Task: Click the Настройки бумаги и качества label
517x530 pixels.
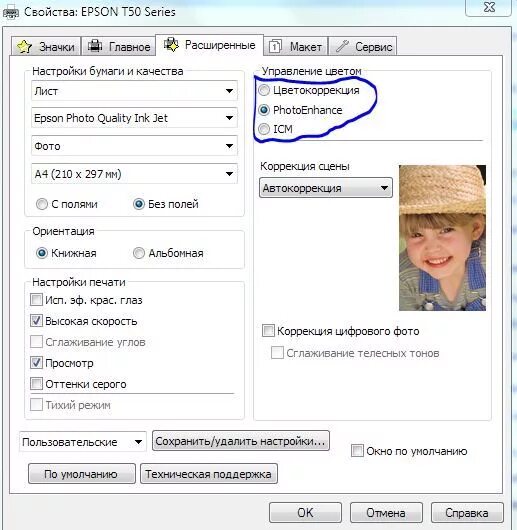Action: [x=107, y=71]
